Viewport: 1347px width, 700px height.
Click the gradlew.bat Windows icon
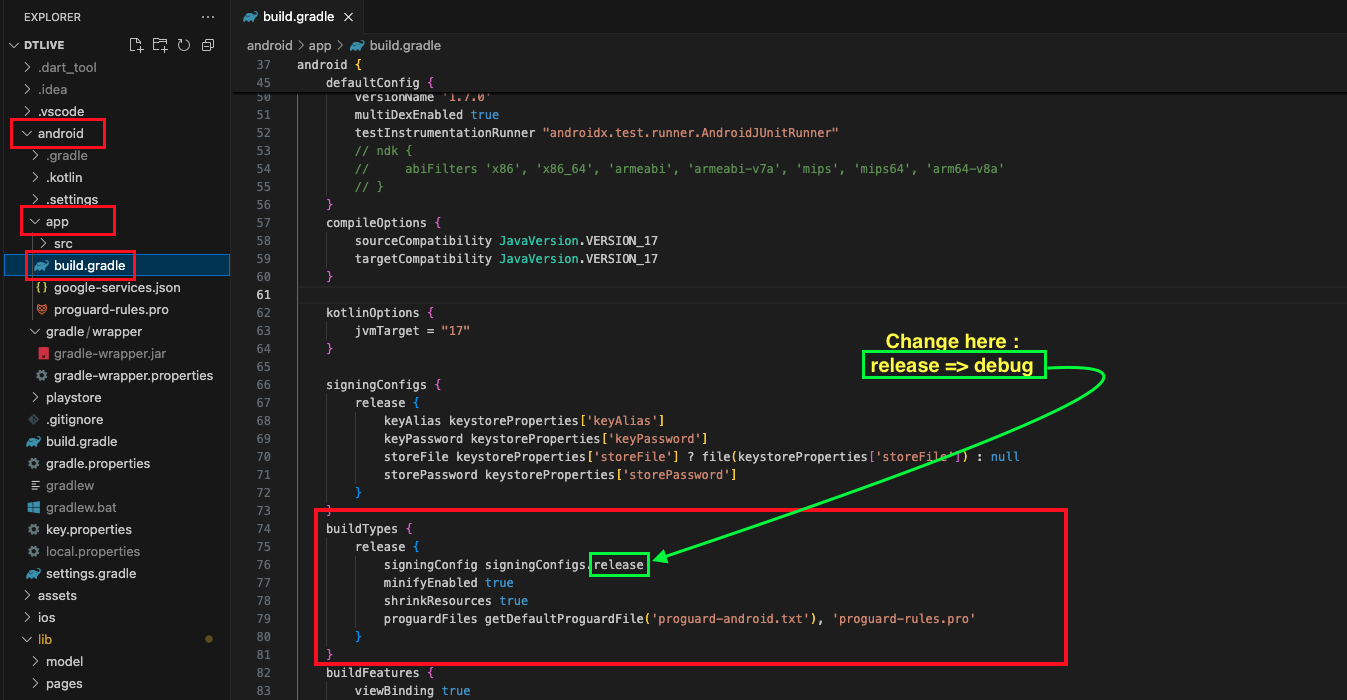[34, 507]
